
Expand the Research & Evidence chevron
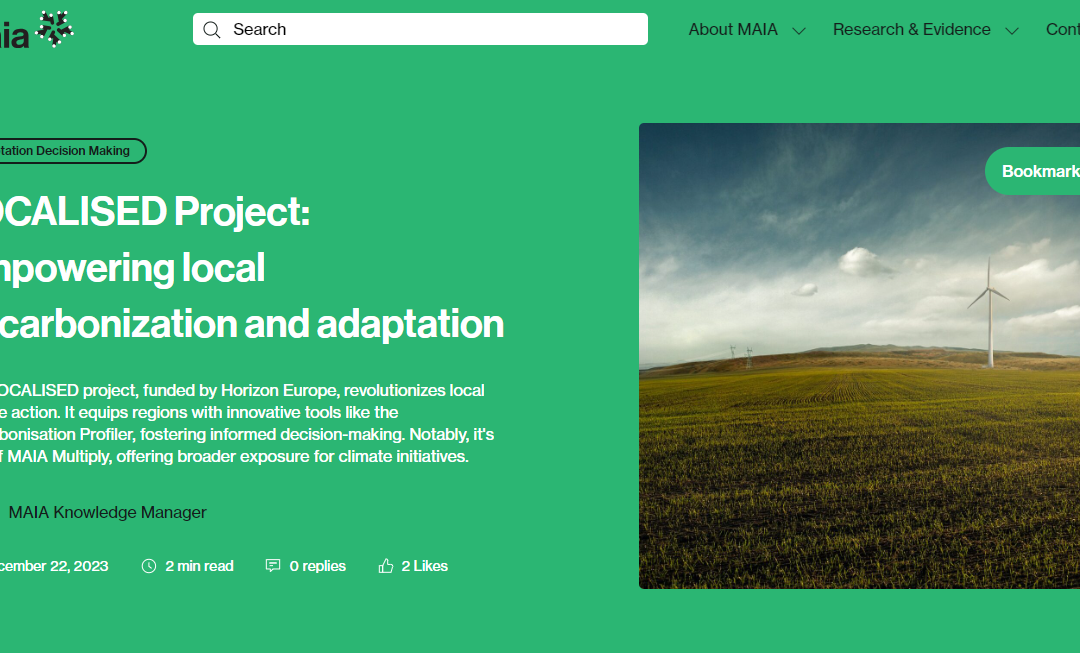tap(1012, 30)
